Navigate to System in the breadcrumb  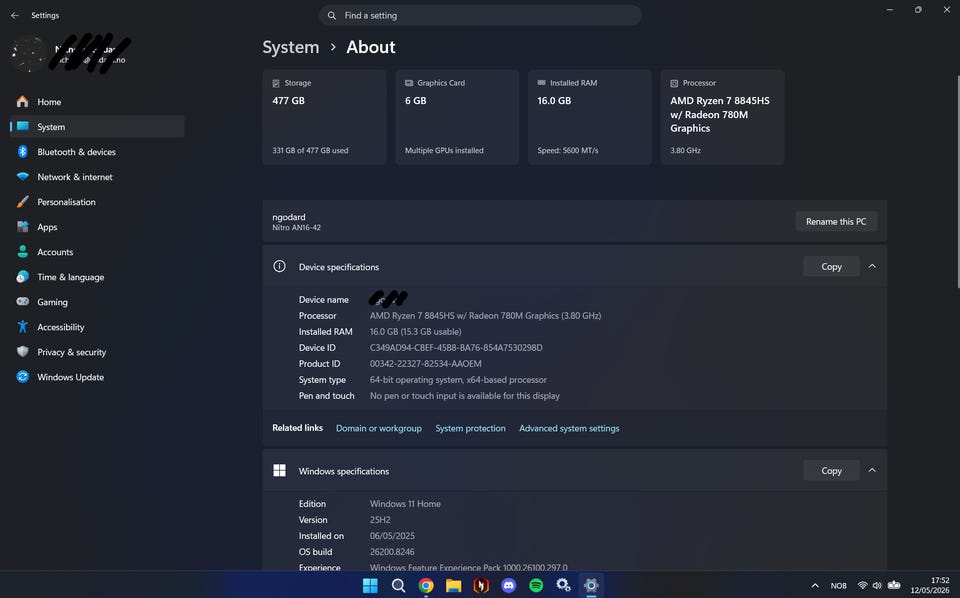(x=291, y=47)
